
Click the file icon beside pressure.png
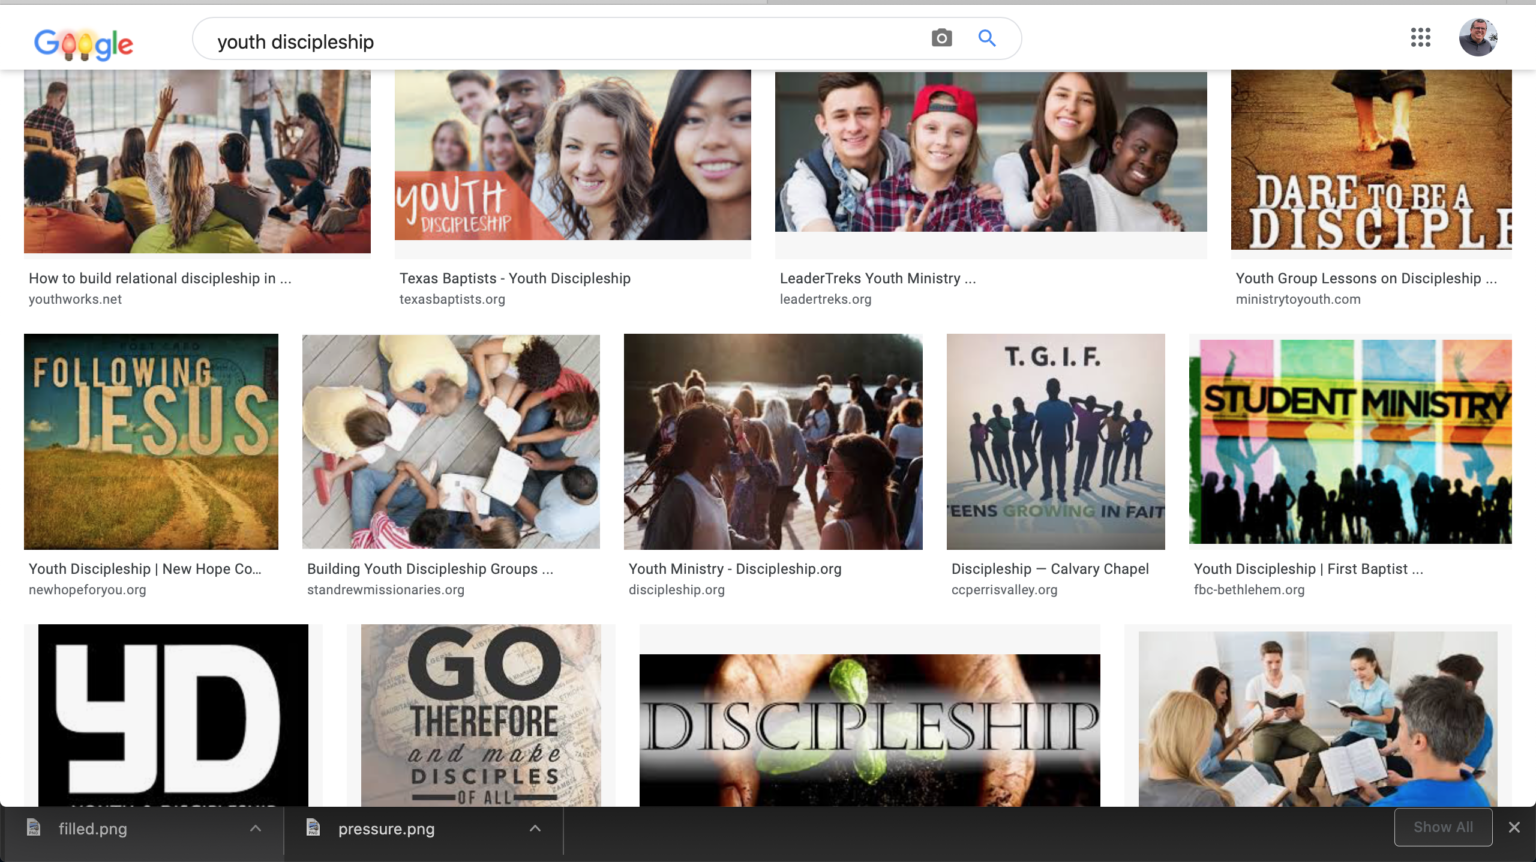click(314, 828)
